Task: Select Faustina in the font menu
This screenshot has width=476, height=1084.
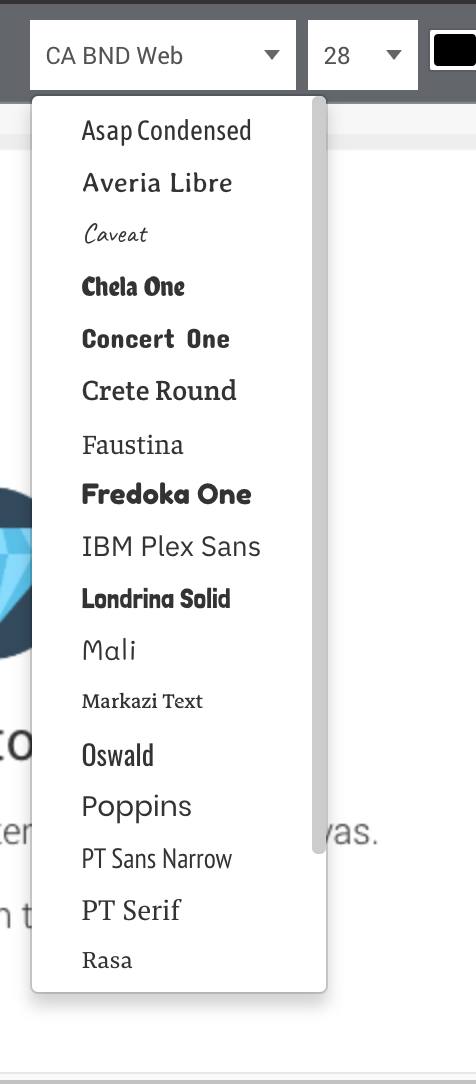Action: tap(133, 444)
